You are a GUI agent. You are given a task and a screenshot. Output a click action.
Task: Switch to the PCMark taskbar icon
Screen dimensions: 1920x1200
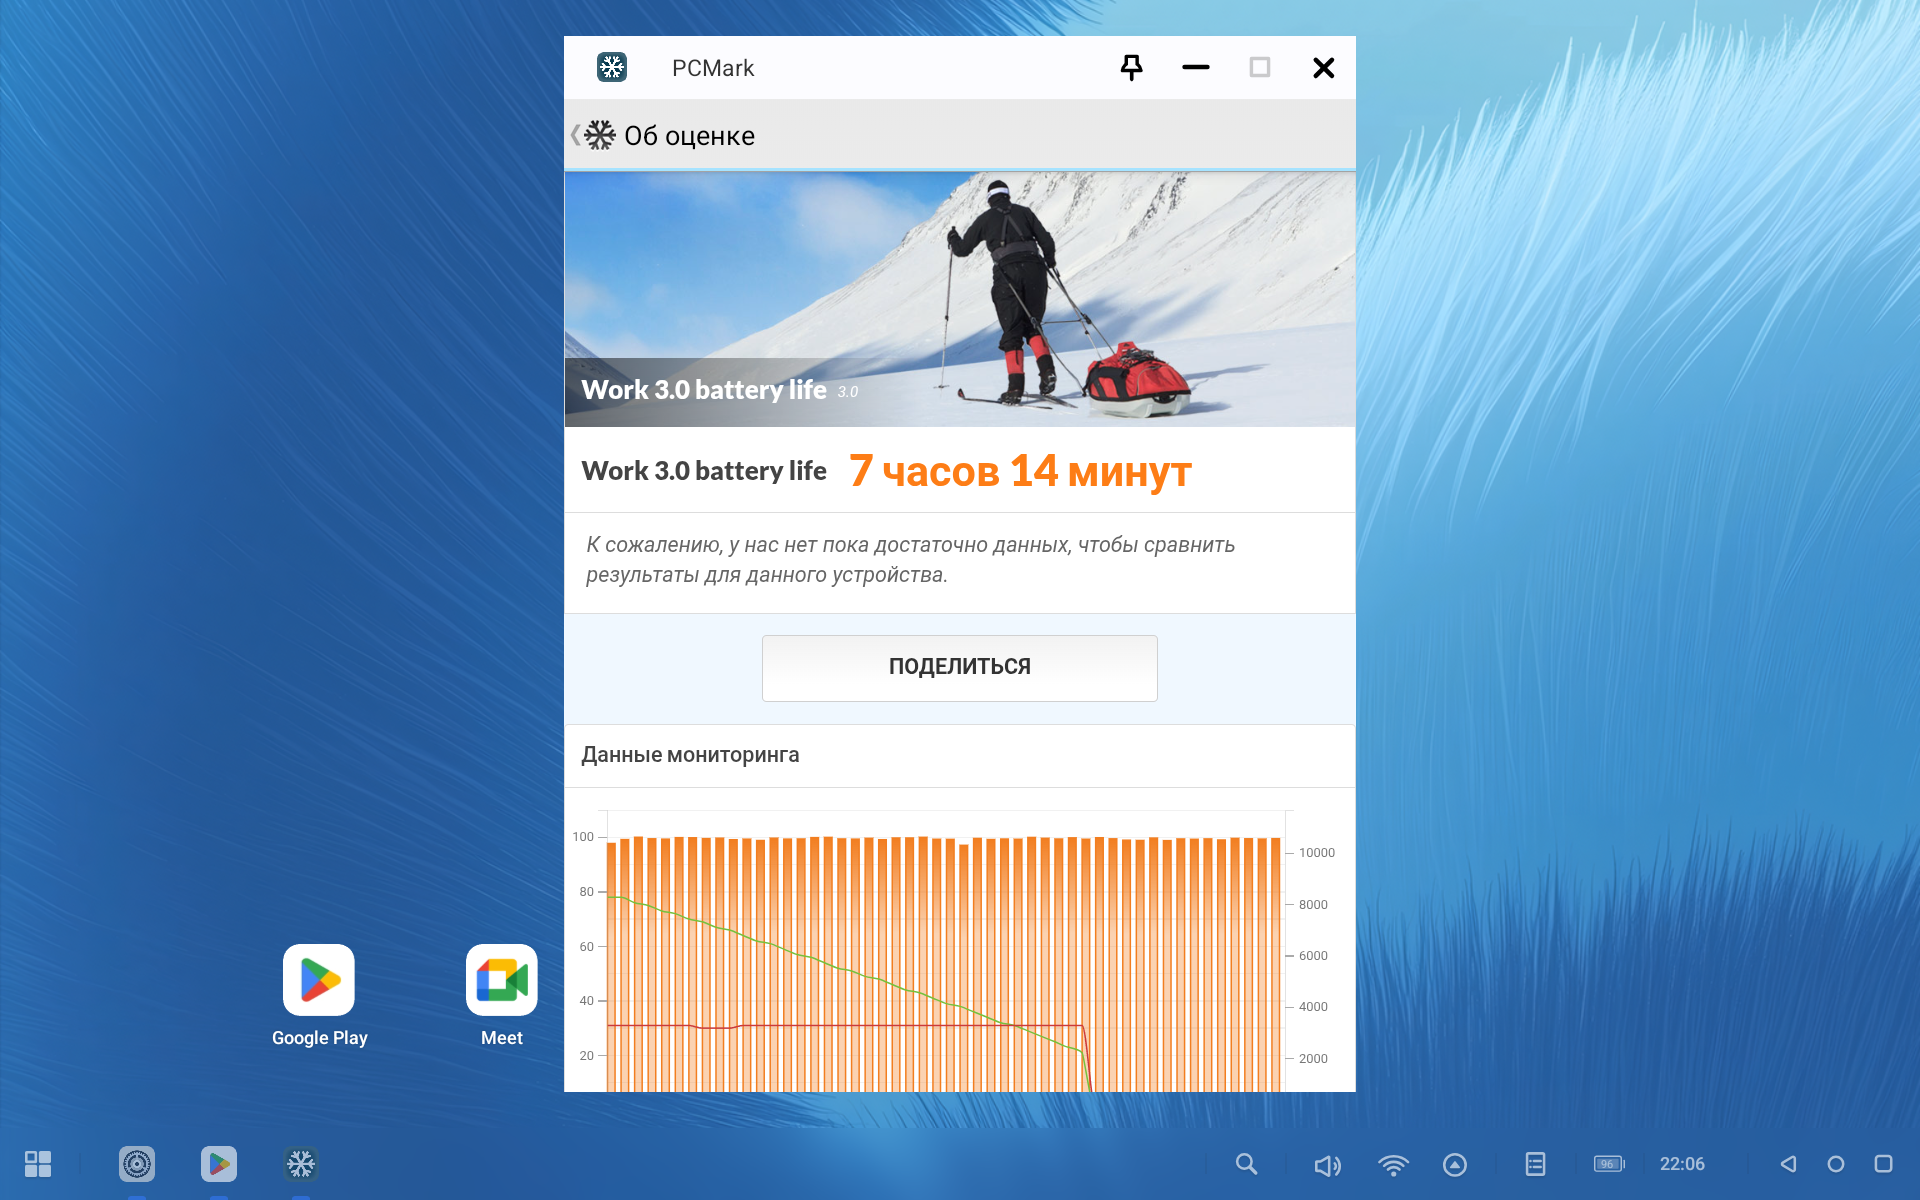(301, 1164)
